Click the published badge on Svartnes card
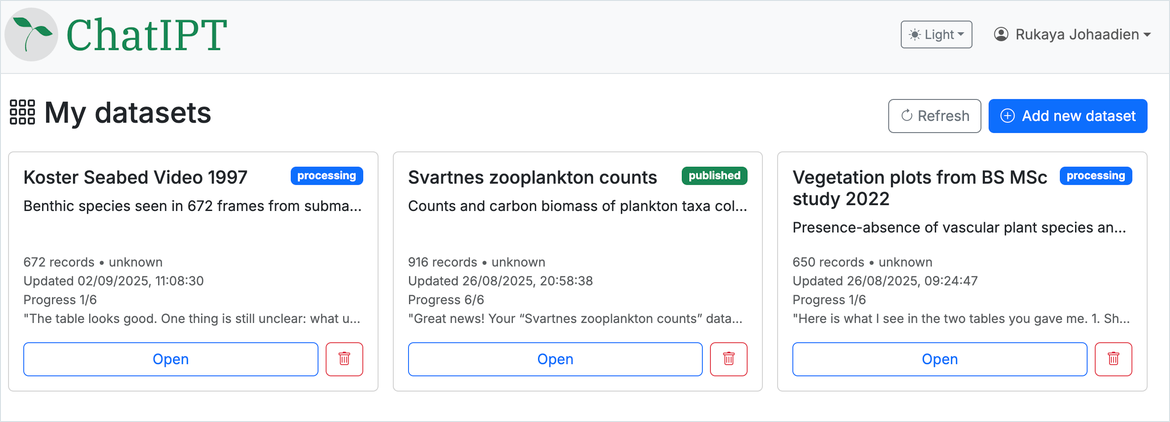1170x422 pixels. tap(714, 176)
